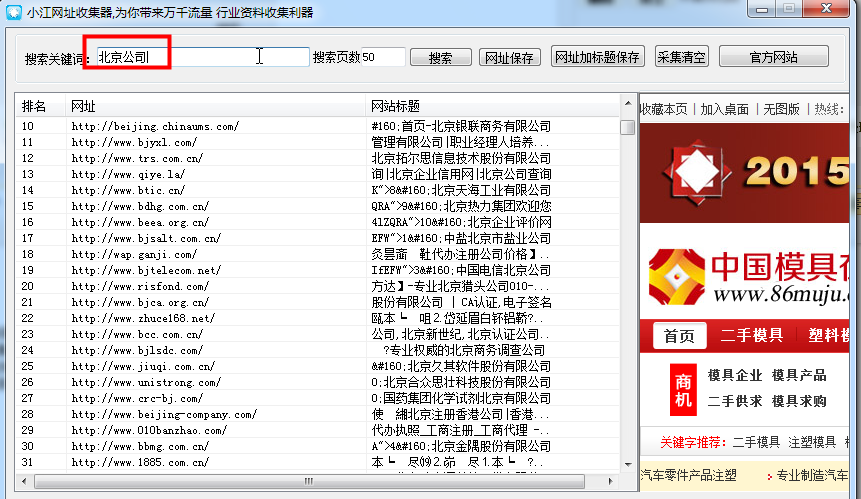The image size is (861, 499).
Task: Click the 网址加标题保存 button
Action: (597, 57)
